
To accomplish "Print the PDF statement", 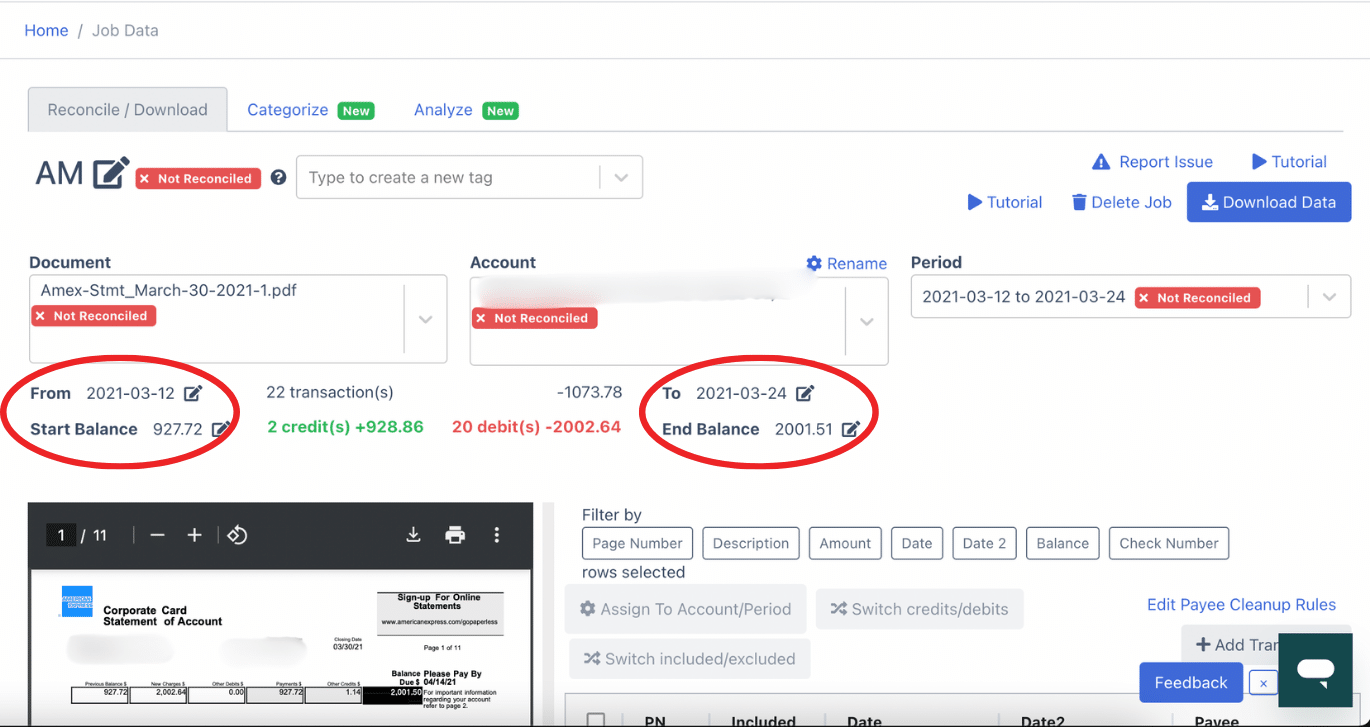I will coord(455,535).
